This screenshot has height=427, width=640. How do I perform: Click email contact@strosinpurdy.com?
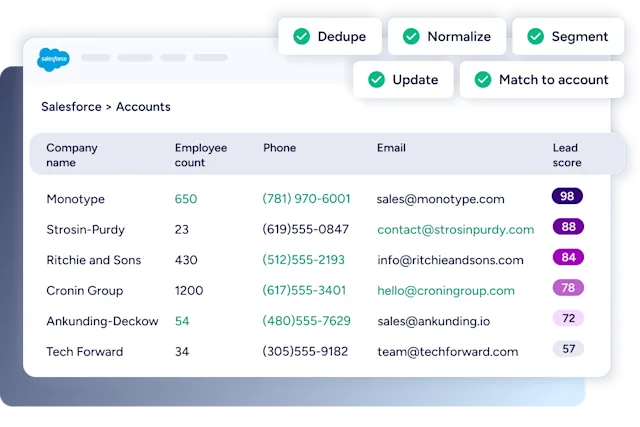pos(456,230)
